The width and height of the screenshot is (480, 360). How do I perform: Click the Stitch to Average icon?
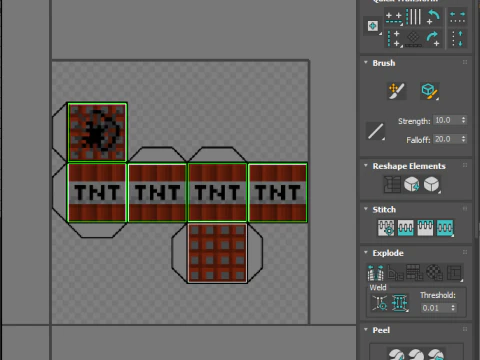click(406, 228)
